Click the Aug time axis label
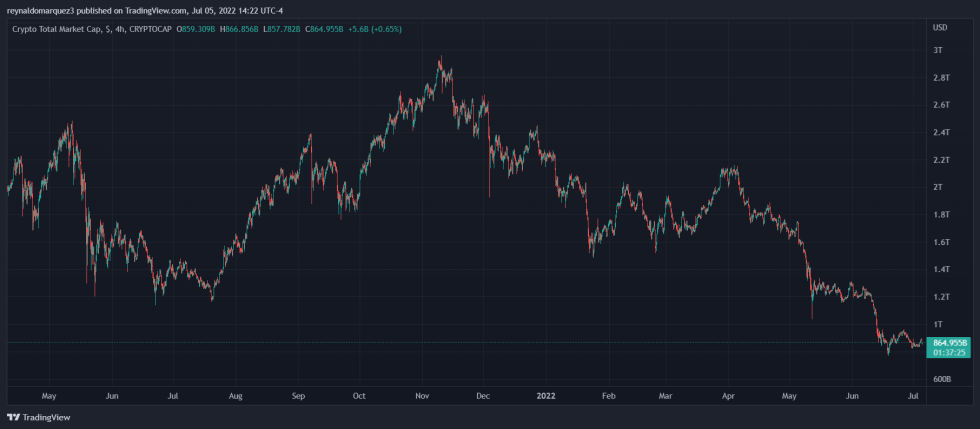980x429 pixels. coord(236,396)
